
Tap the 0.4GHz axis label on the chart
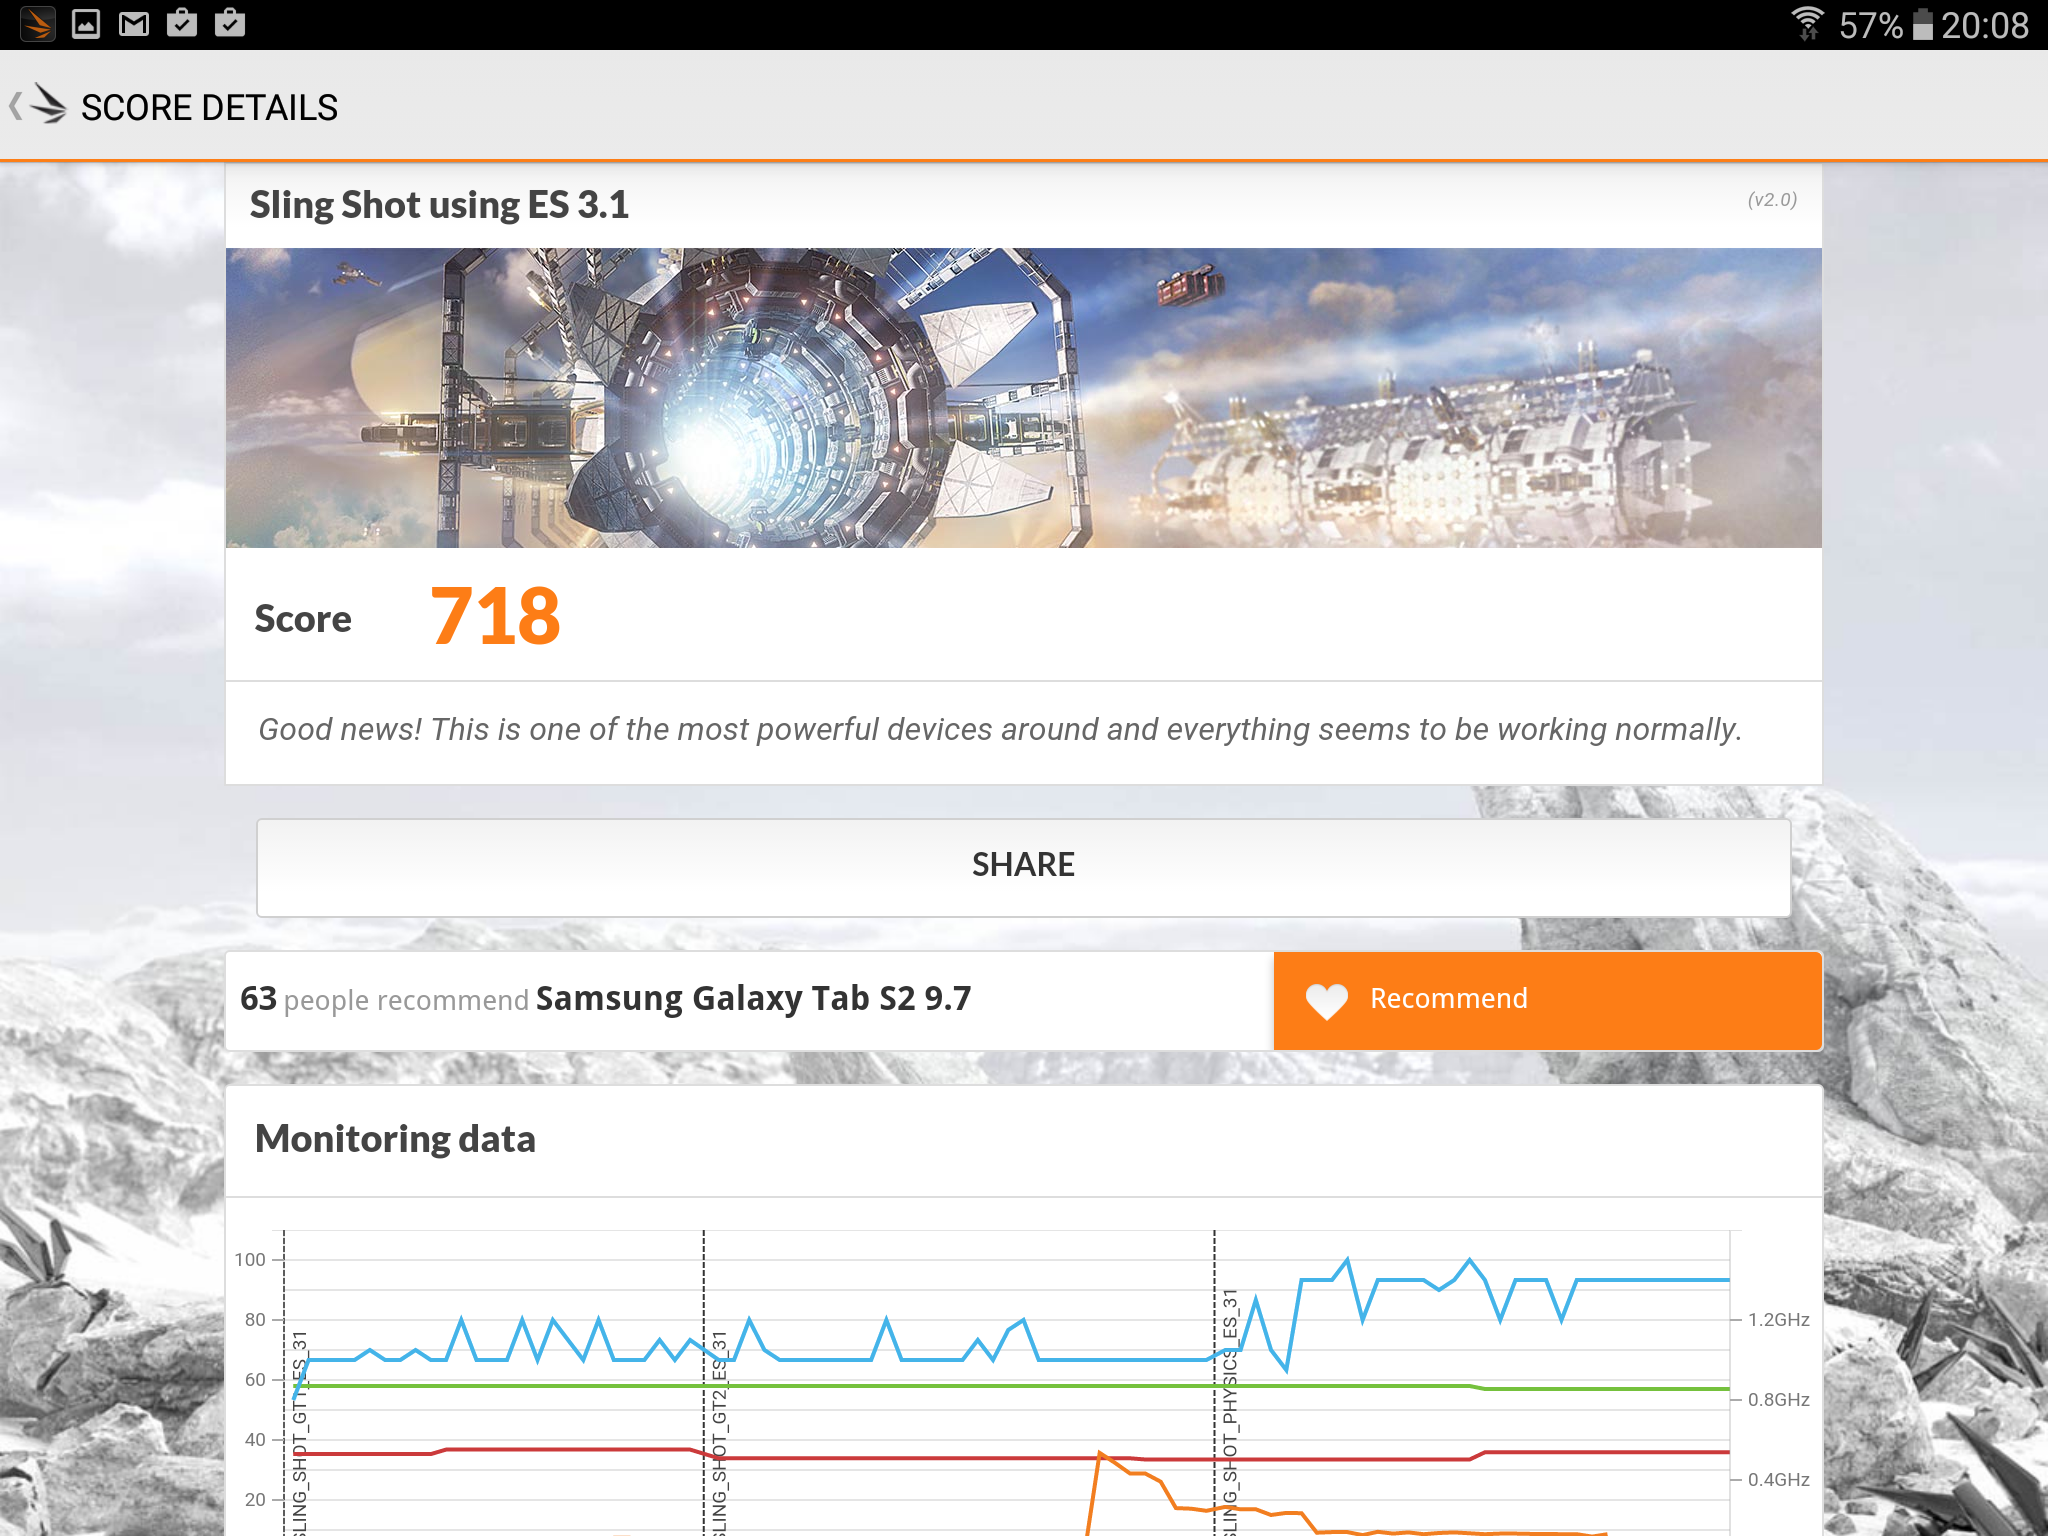point(1778,1480)
